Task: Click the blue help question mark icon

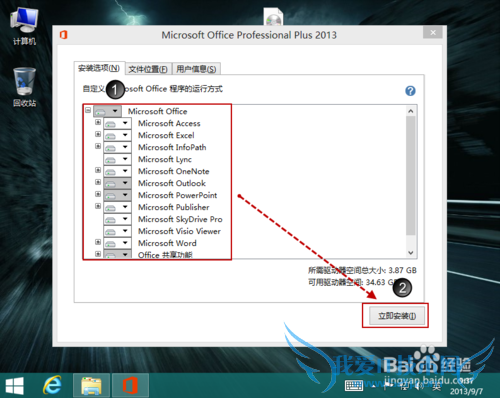Action: pyautogui.click(x=410, y=91)
